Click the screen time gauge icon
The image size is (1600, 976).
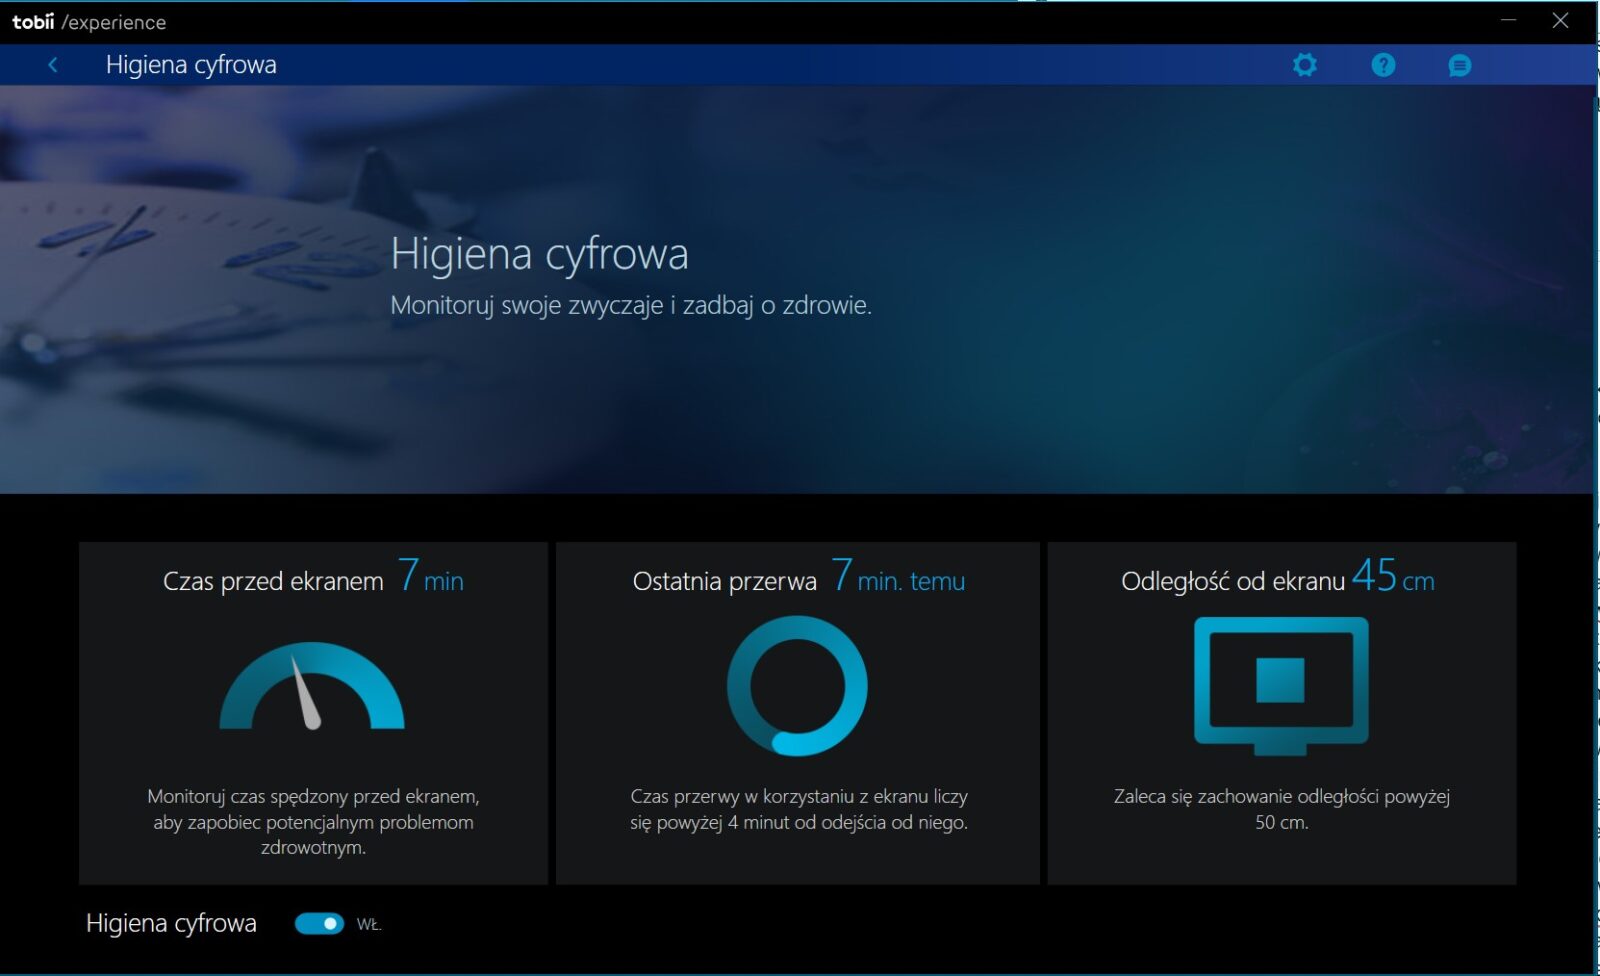coord(312,687)
